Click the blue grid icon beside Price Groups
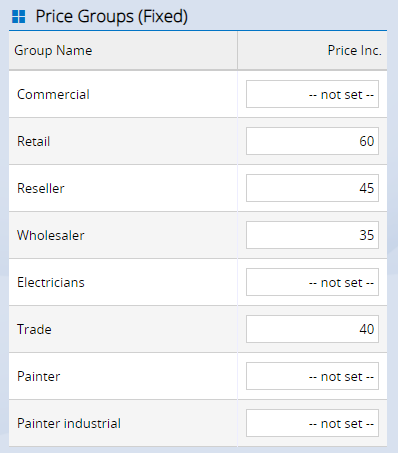The height and width of the screenshot is (453, 398). point(19,17)
